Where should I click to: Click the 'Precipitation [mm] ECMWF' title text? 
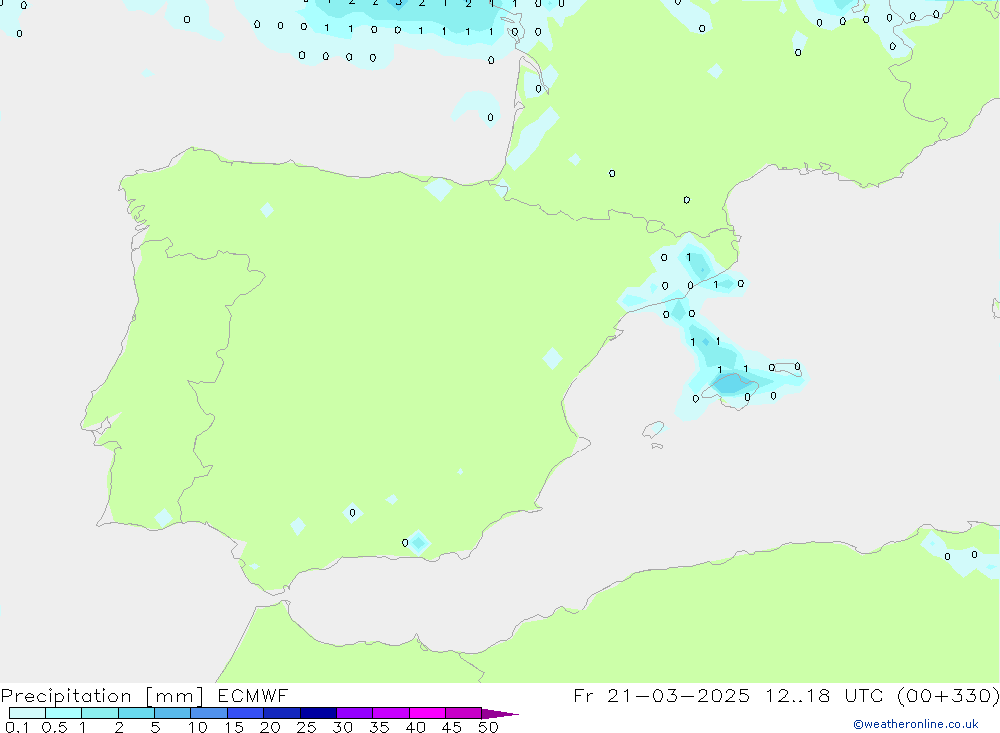(x=144, y=695)
